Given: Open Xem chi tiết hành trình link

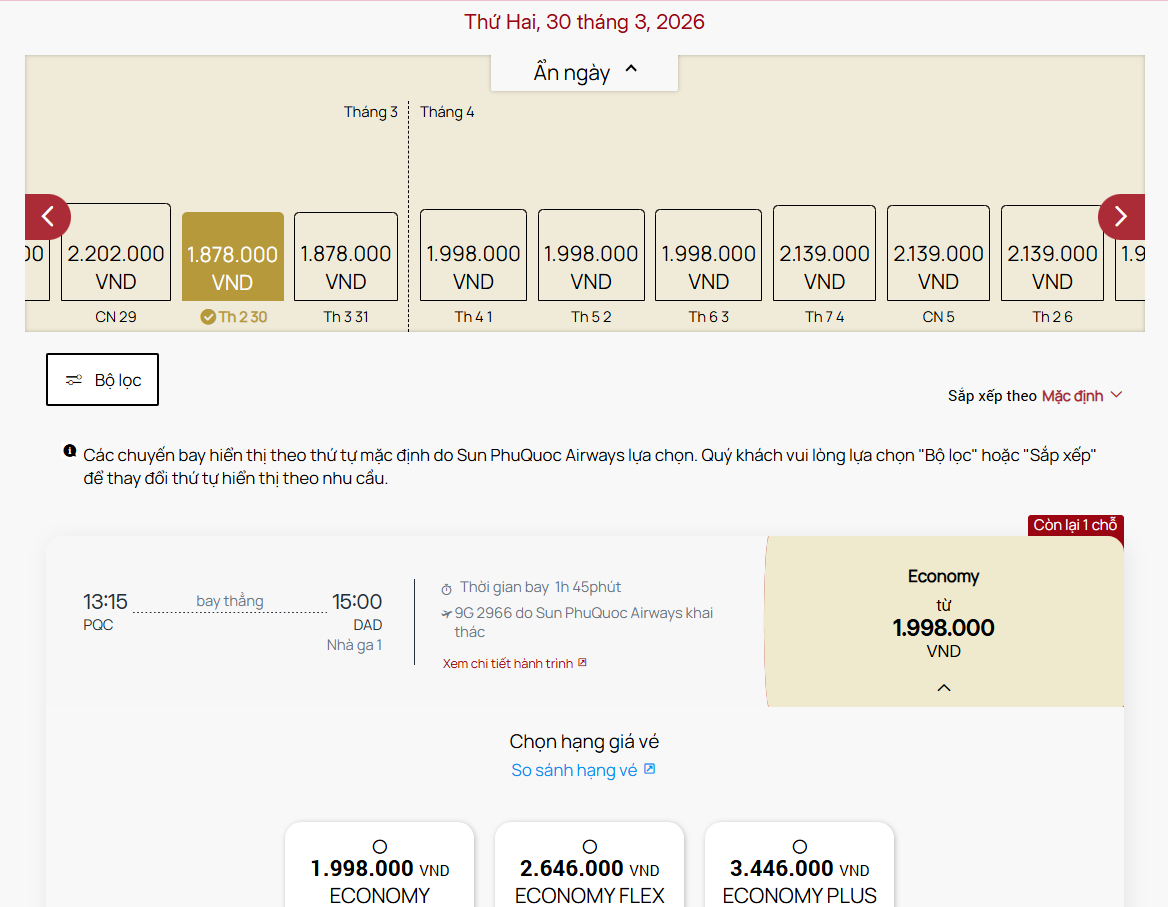Looking at the screenshot, I should click(x=508, y=663).
